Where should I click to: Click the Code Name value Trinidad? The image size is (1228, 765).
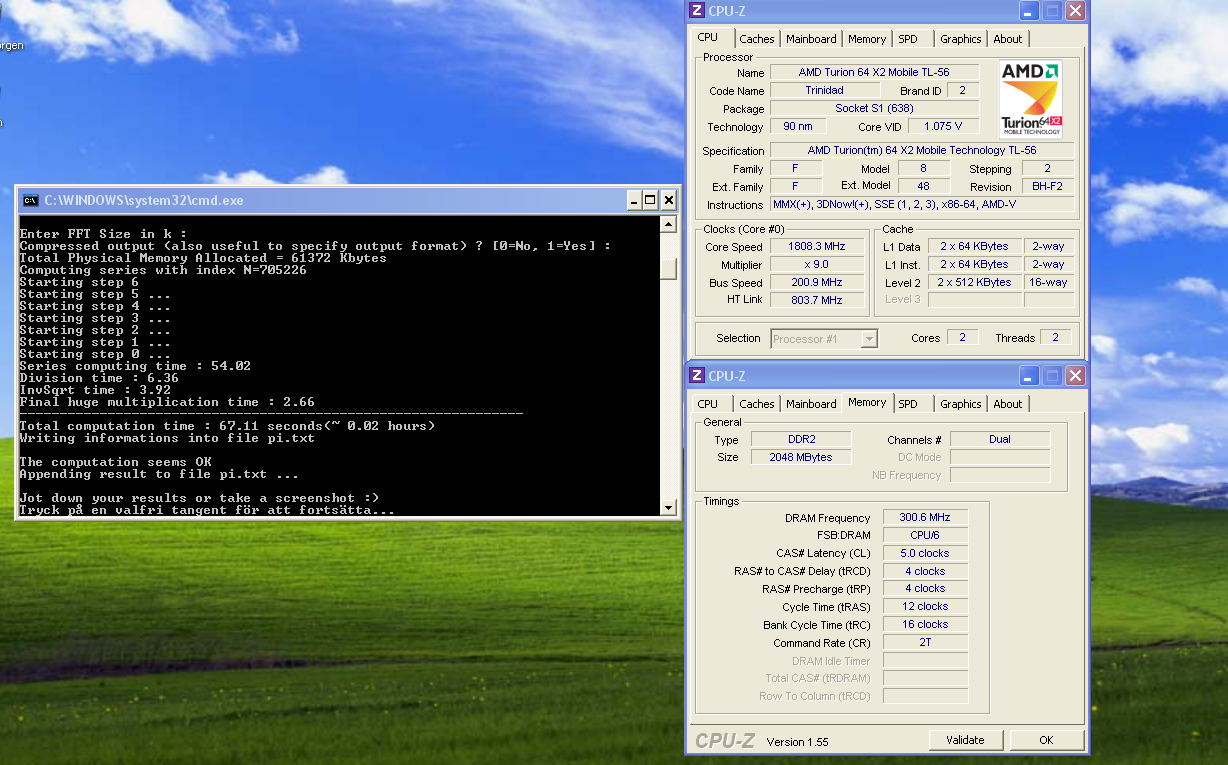coord(825,91)
